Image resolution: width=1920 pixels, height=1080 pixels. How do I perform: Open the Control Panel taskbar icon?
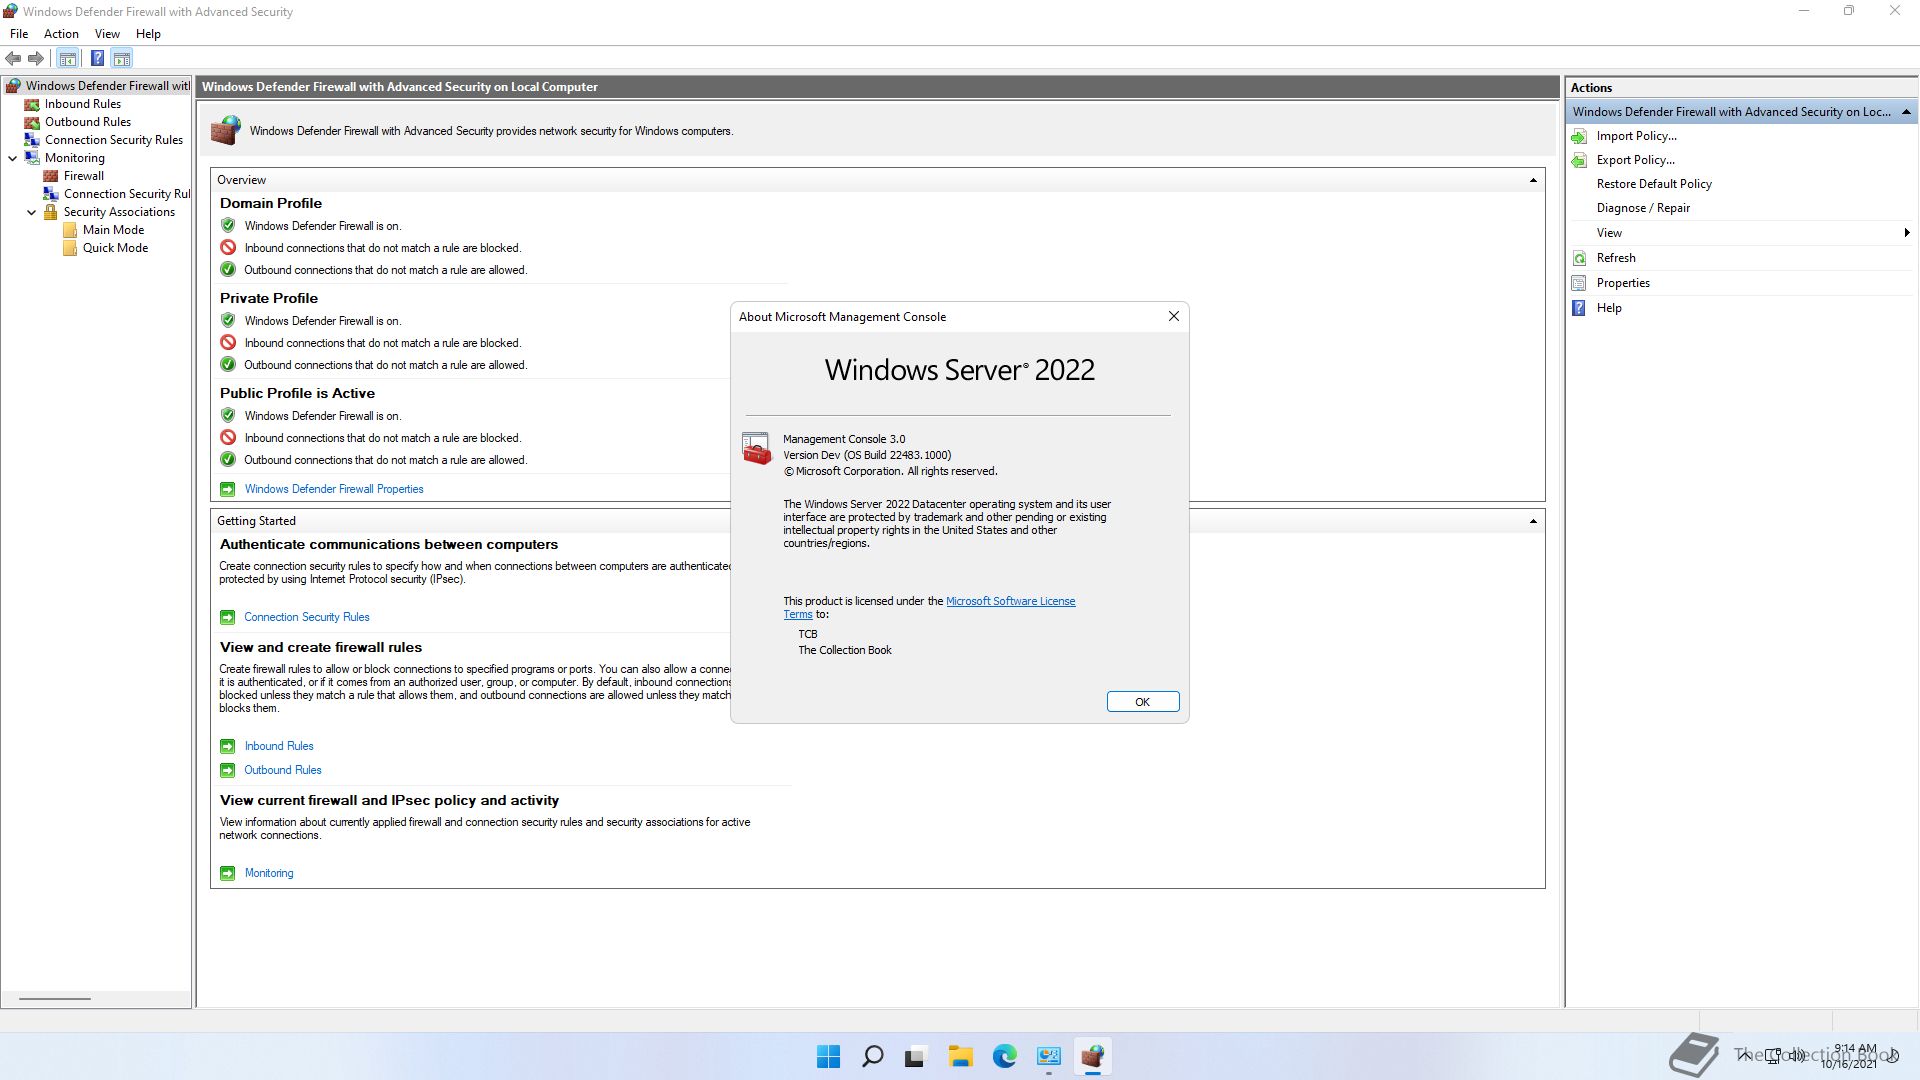[1048, 1057]
